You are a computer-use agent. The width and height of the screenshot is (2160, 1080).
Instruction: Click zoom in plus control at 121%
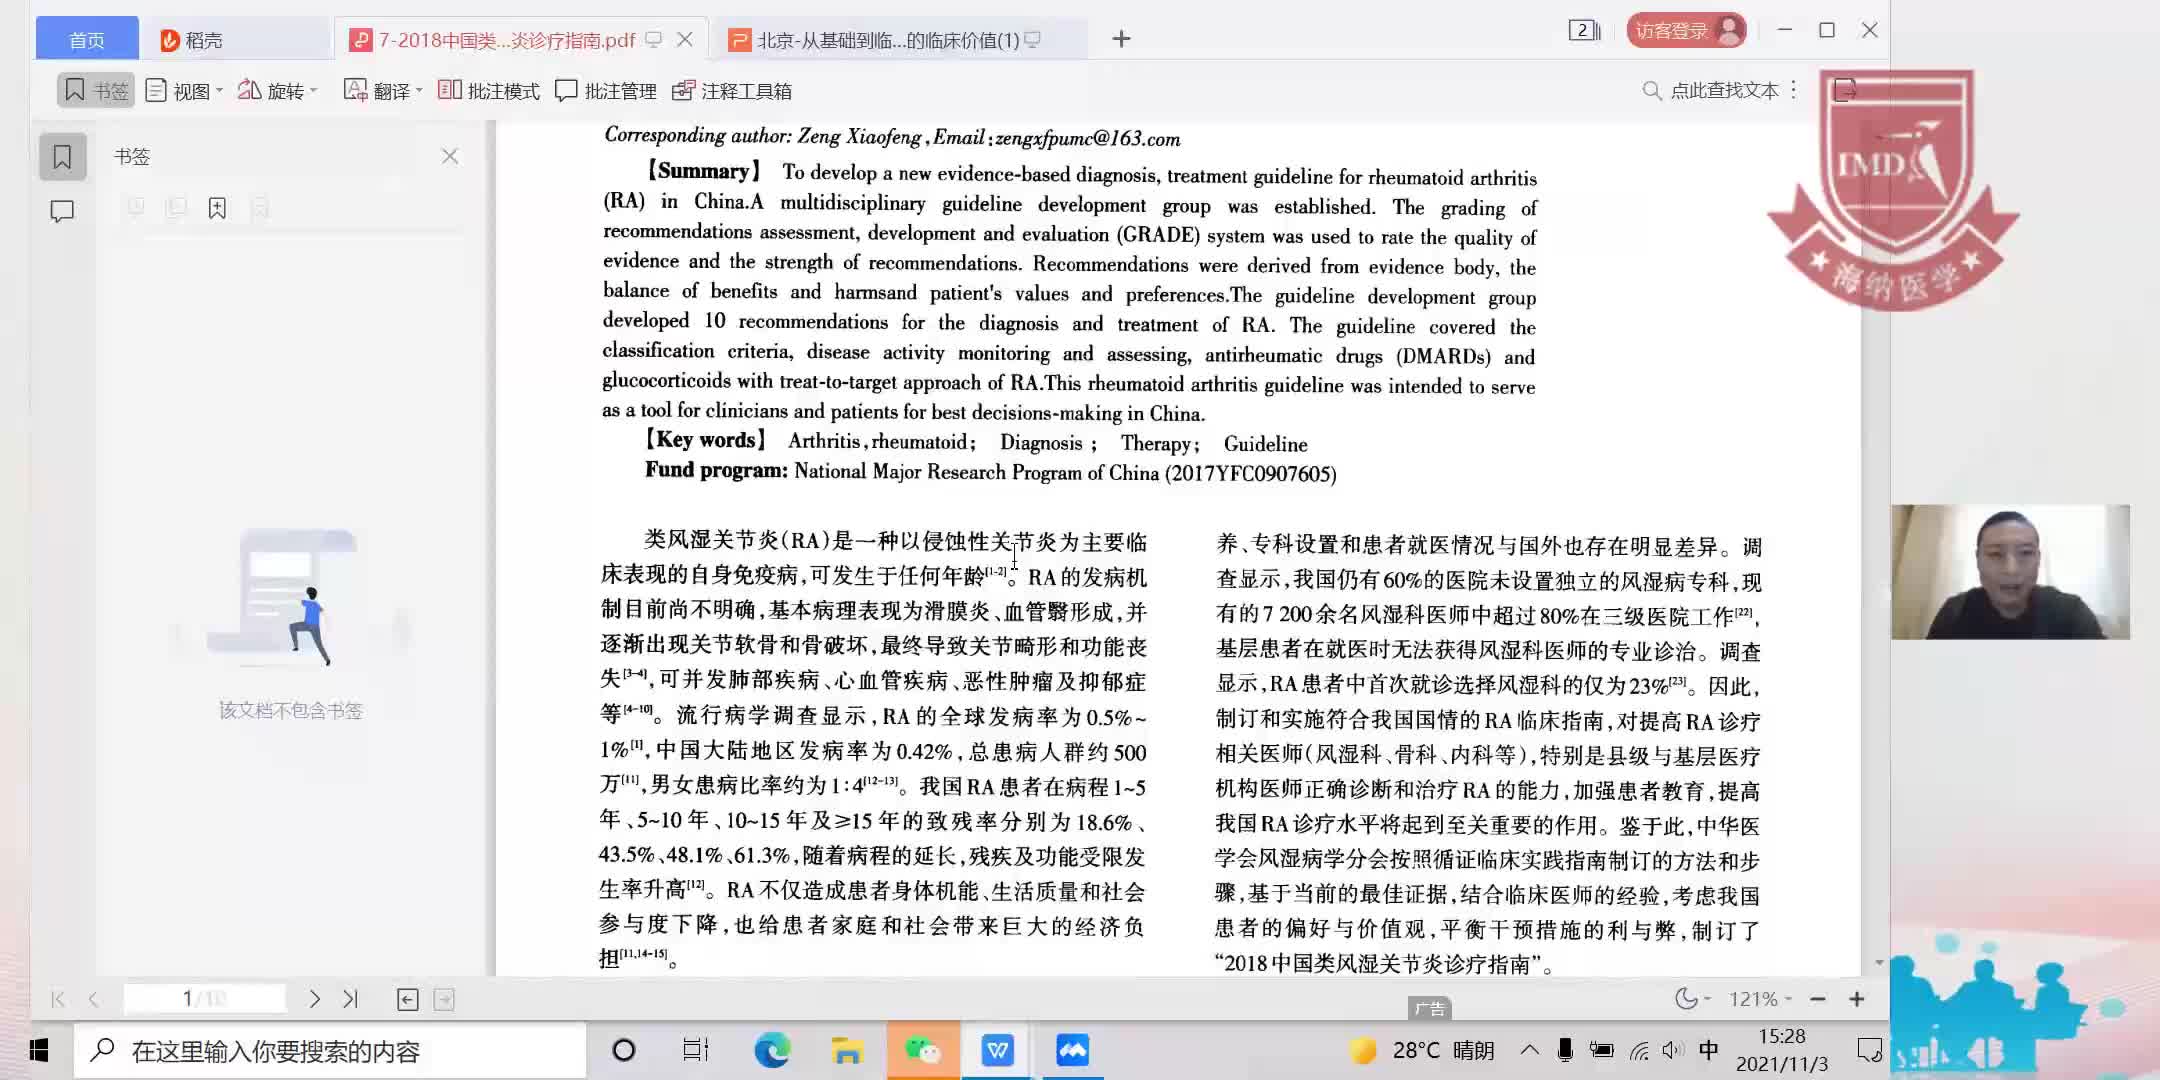[1857, 998]
